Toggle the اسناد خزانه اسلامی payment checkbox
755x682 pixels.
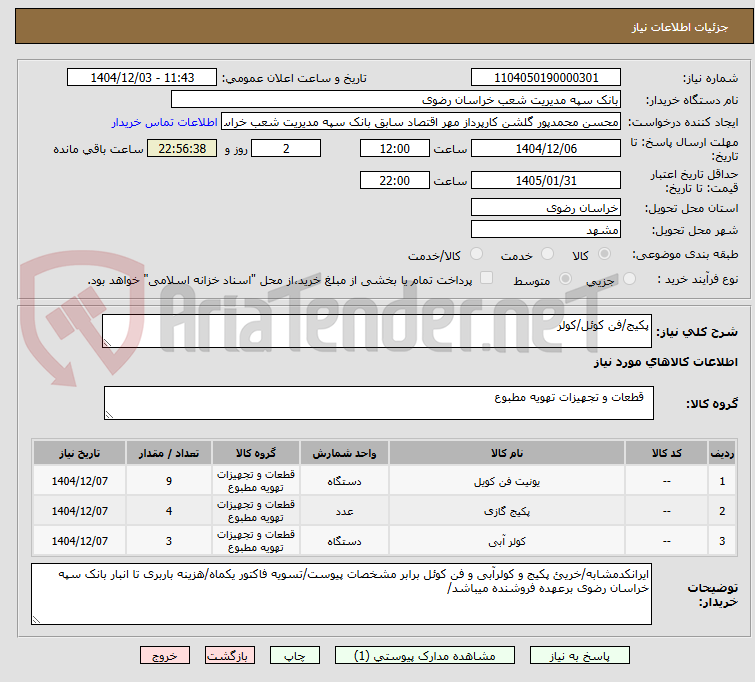click(x=486, y=278)
